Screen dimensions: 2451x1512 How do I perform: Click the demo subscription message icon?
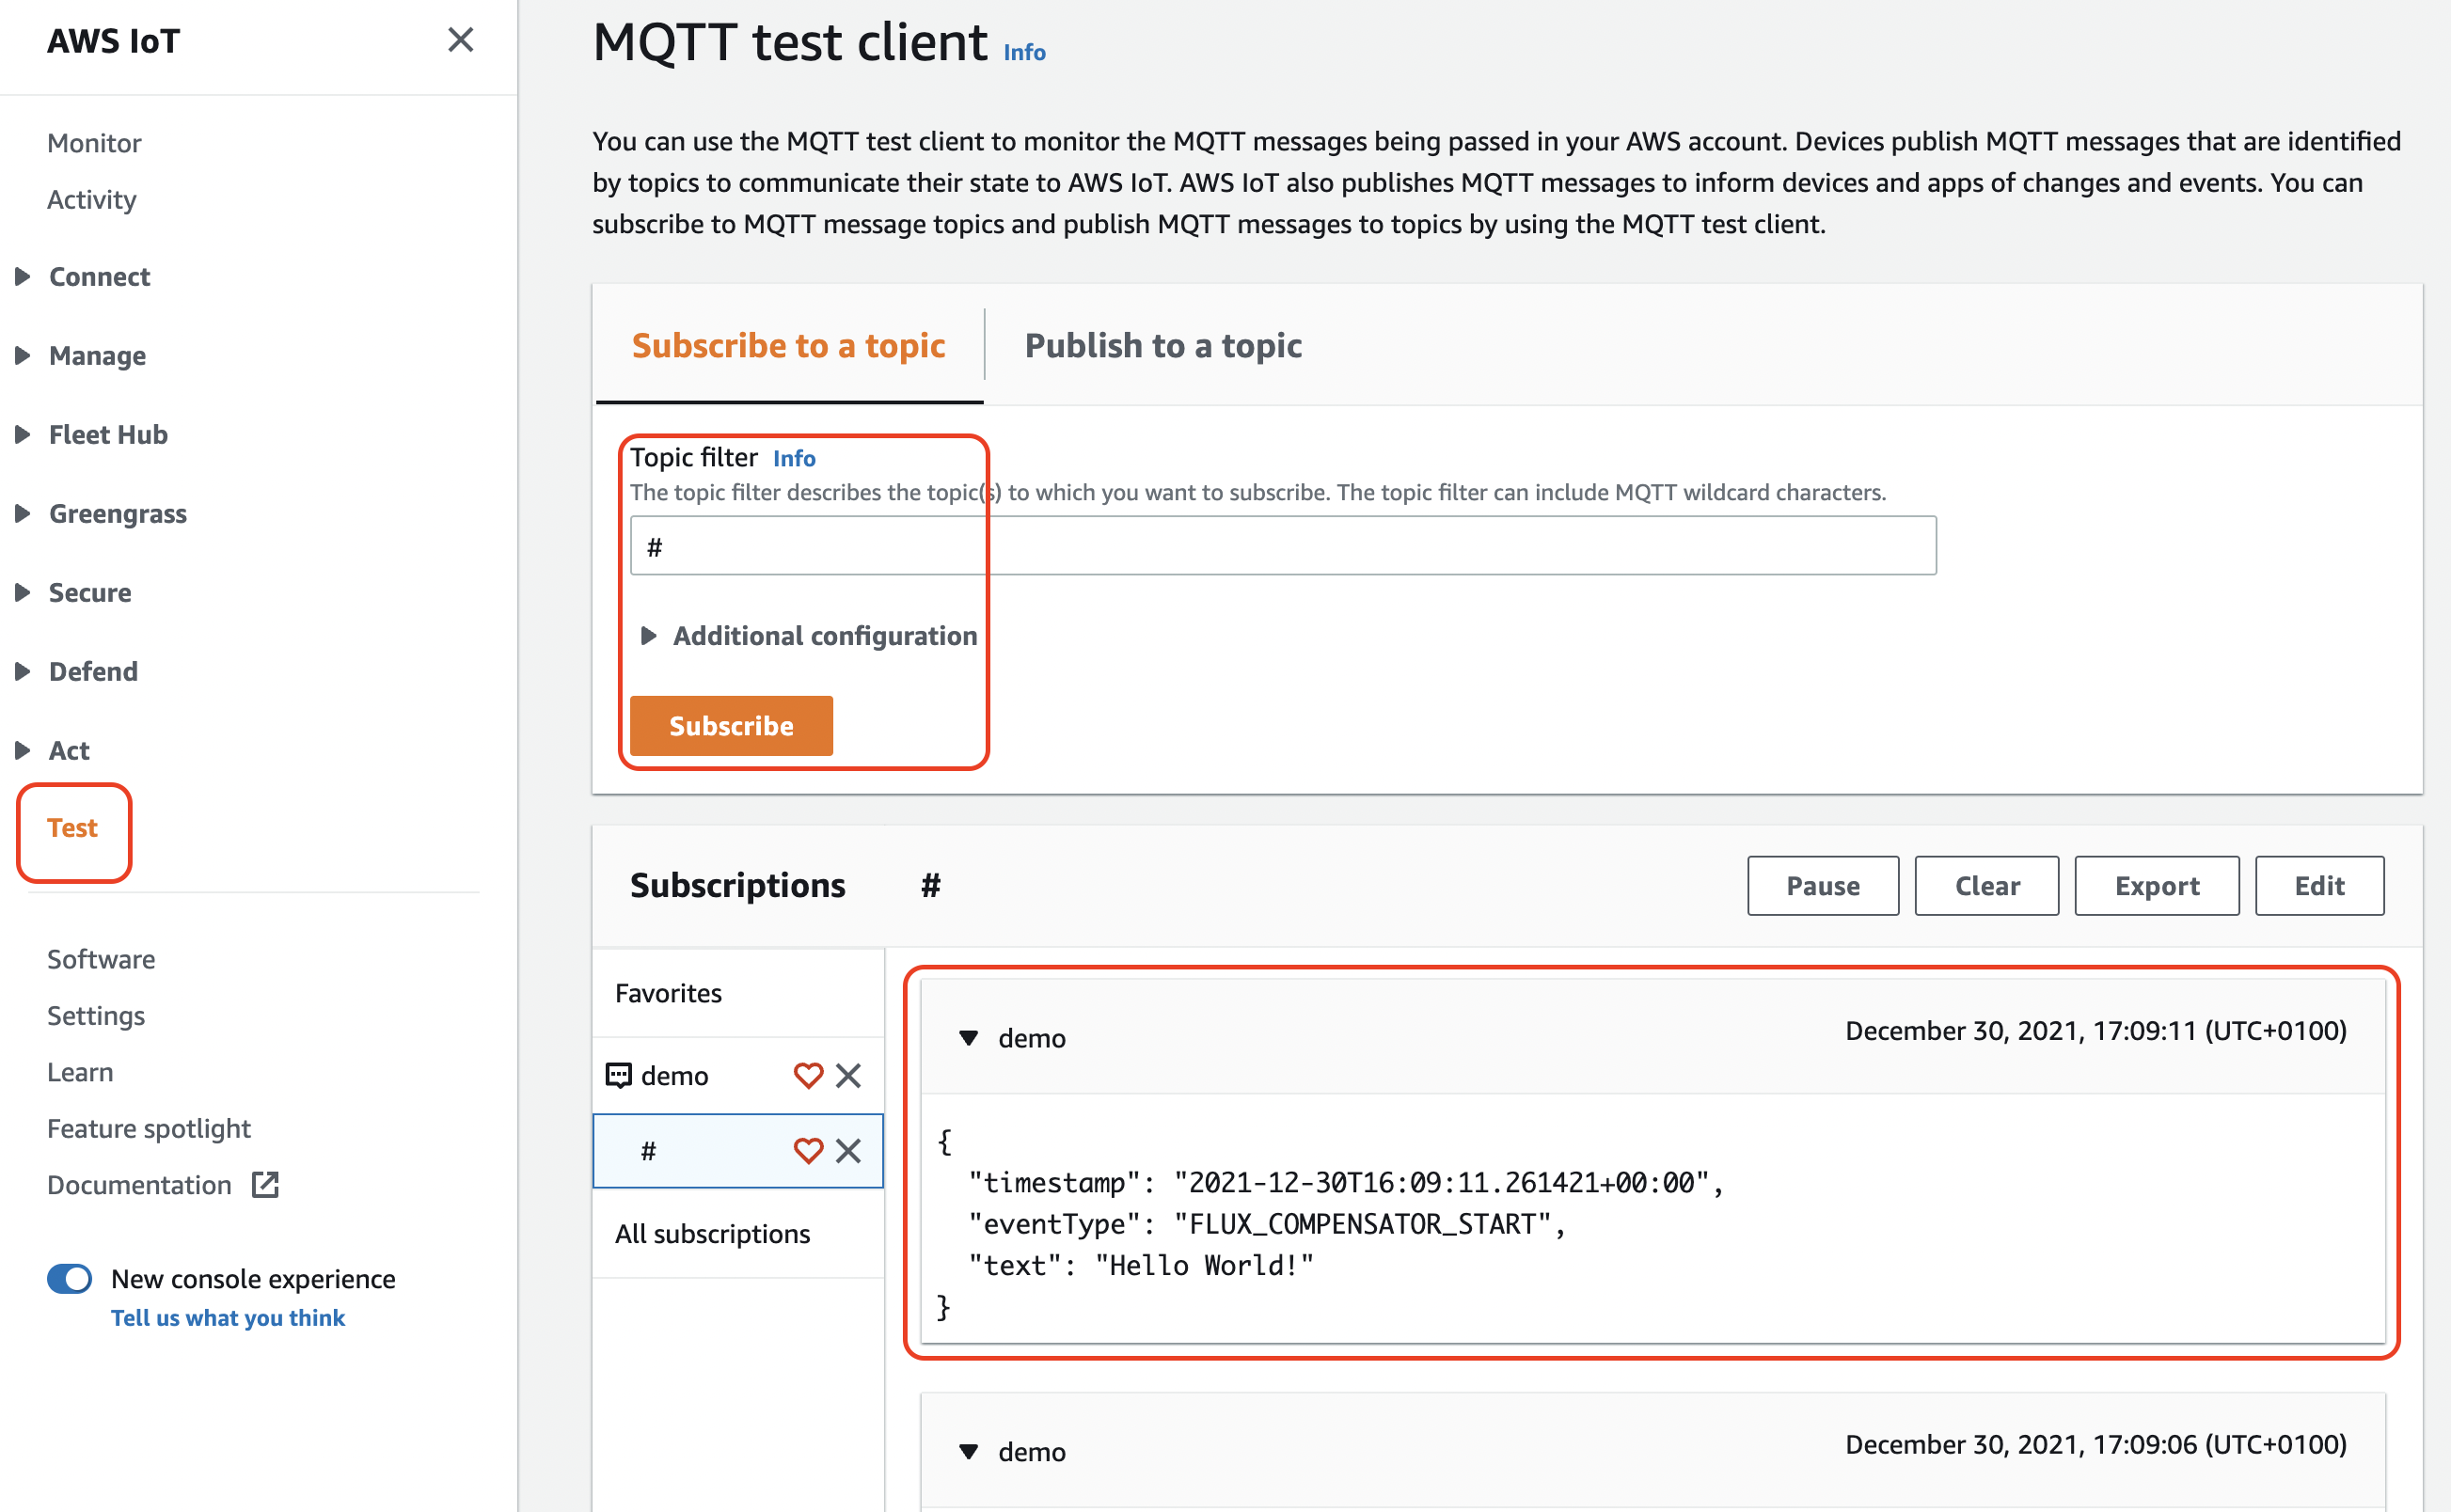pos(619,1076)
